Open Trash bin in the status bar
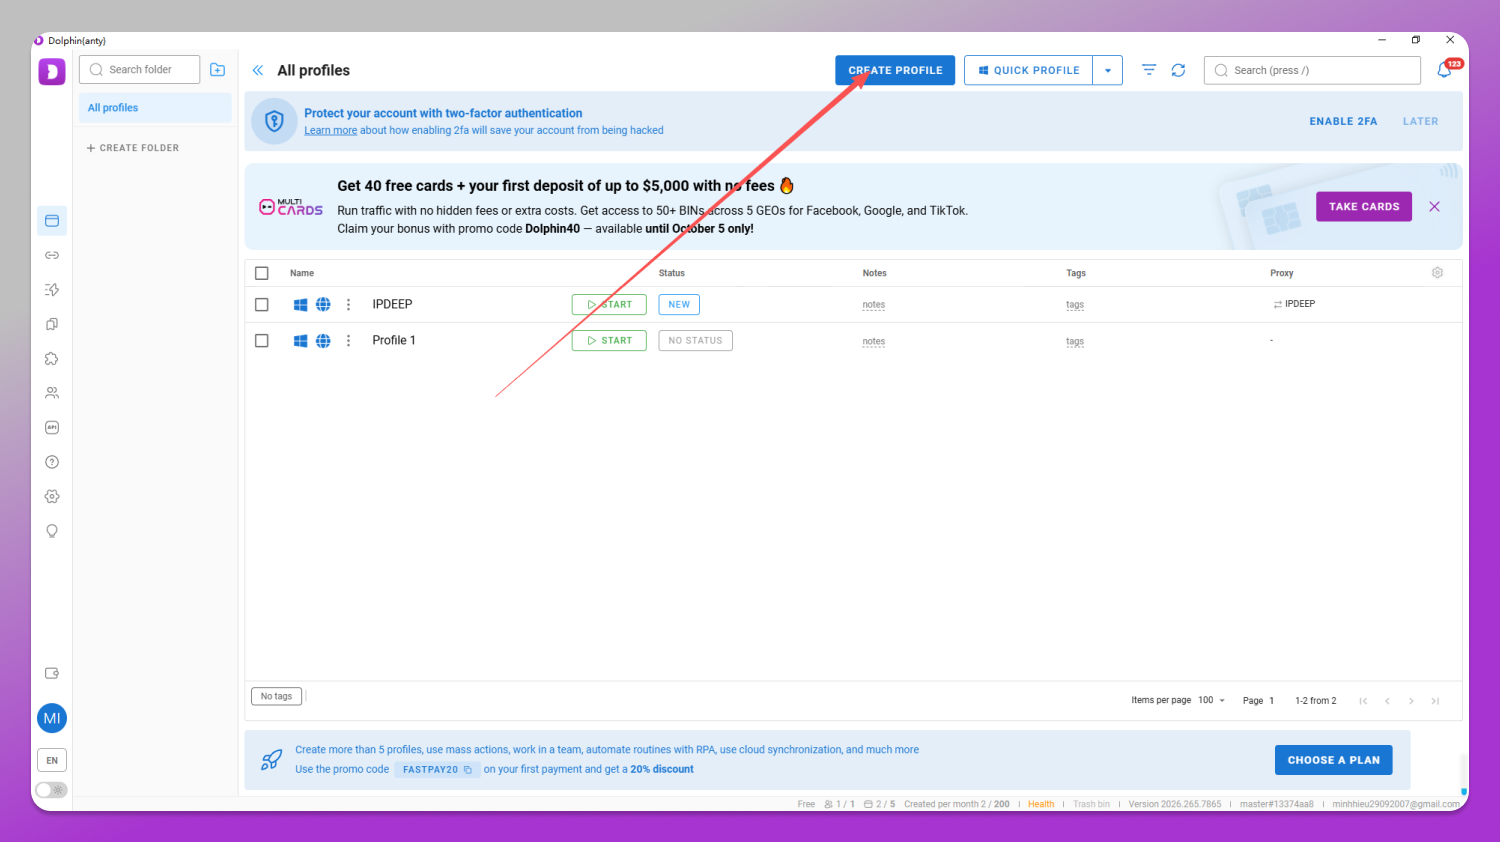Image resolution: width=1500 pixels, height=842 pixels. coord(1091,804)
